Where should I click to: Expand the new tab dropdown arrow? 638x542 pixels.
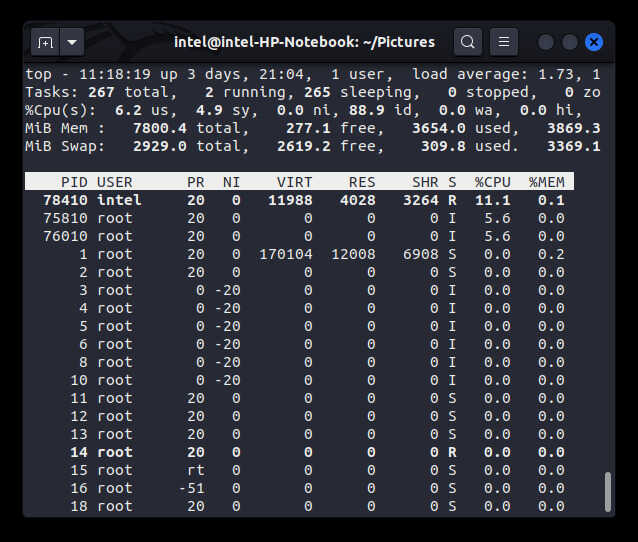[x=72, y=42]
